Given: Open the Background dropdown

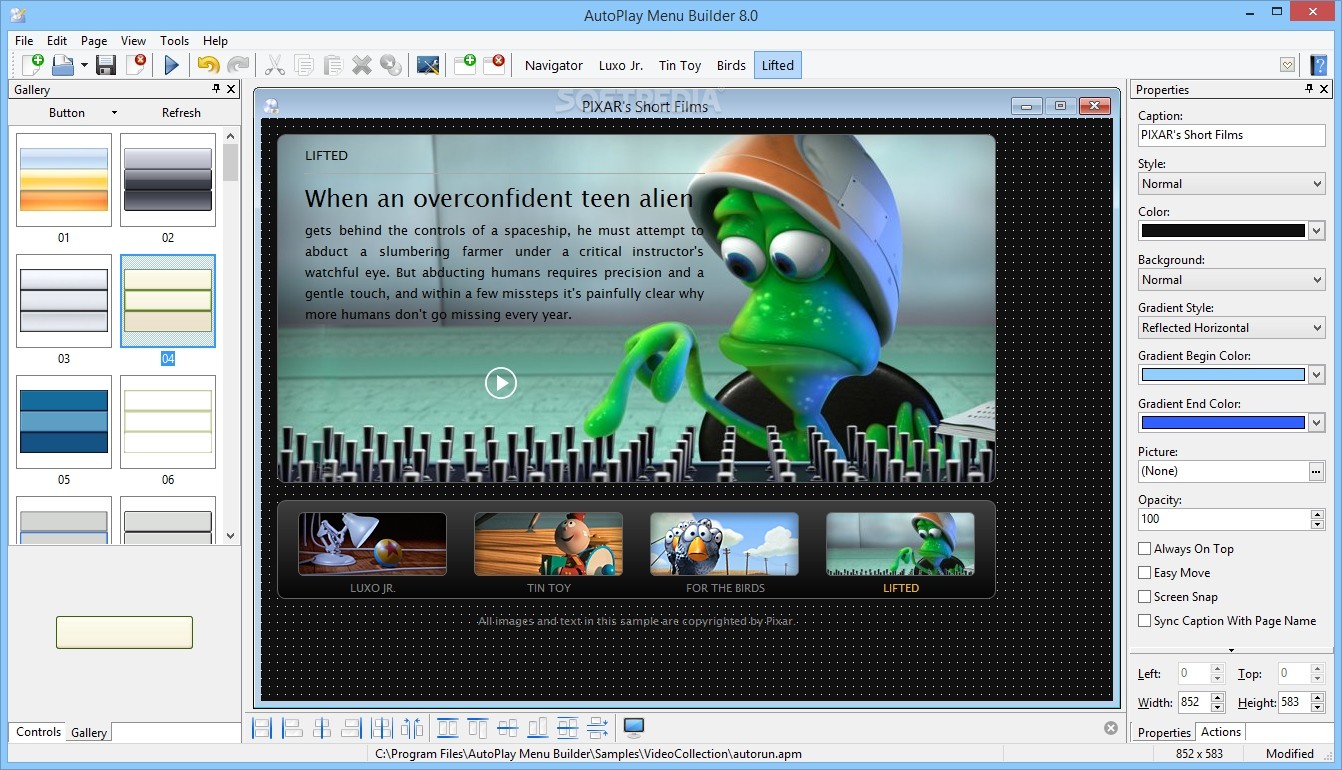Looking at the screenshot, I should 1232,280.
